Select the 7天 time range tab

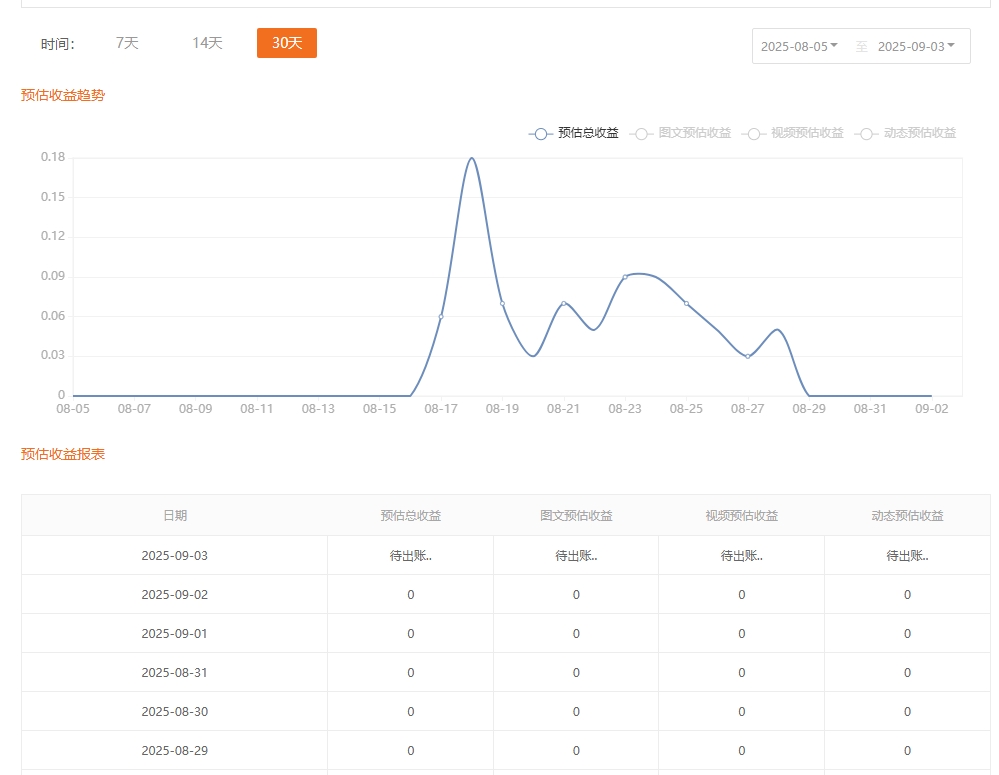[x=127, y=43]
